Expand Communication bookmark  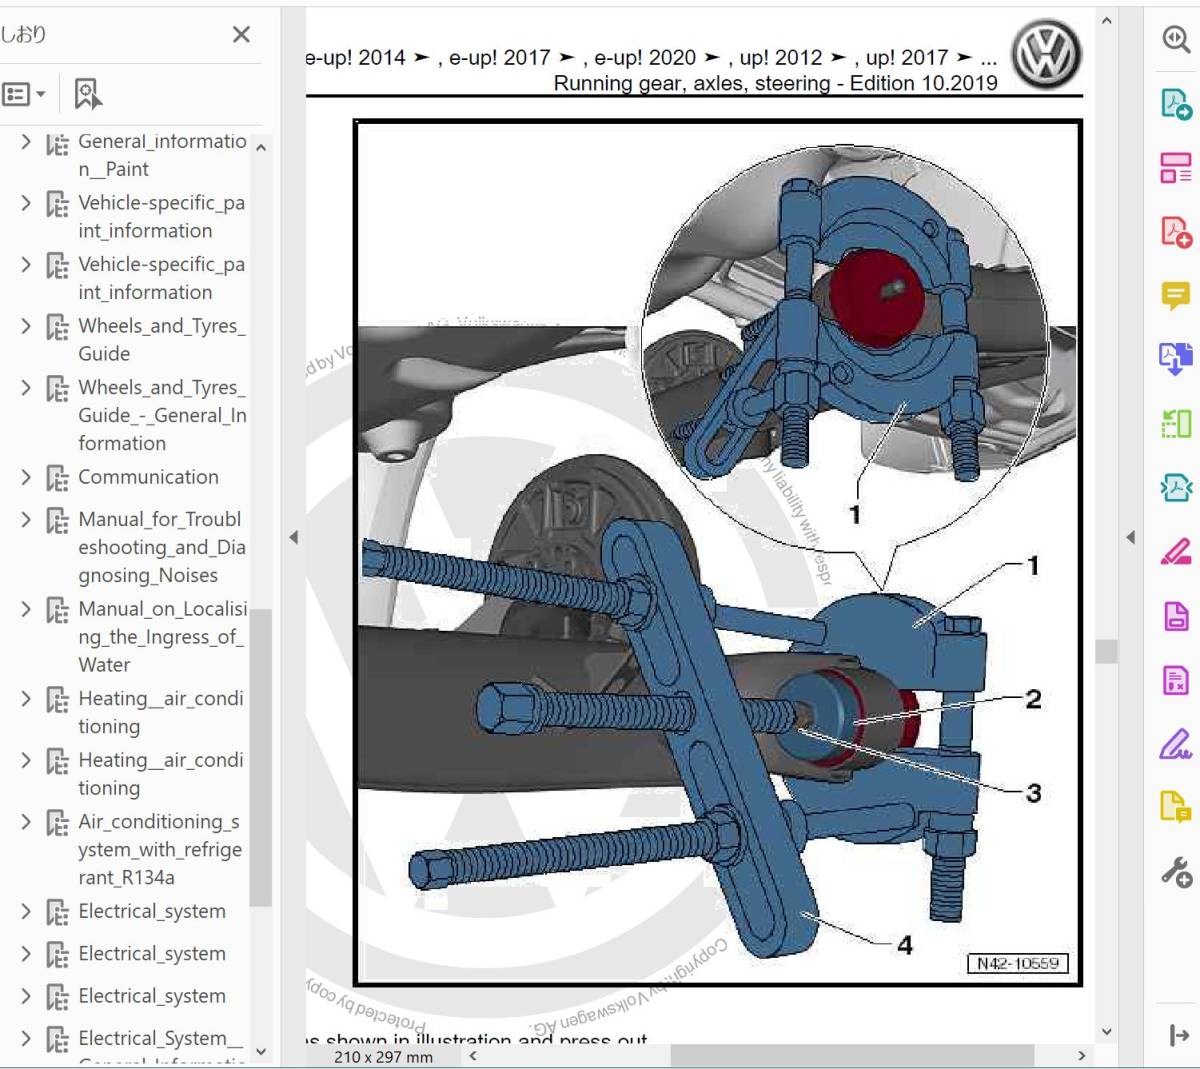click(x=26, y=478)
